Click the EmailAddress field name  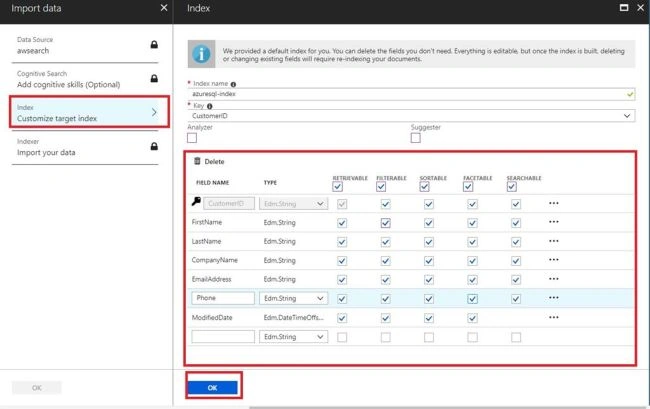pyautogui.click(x=211, y=279)
